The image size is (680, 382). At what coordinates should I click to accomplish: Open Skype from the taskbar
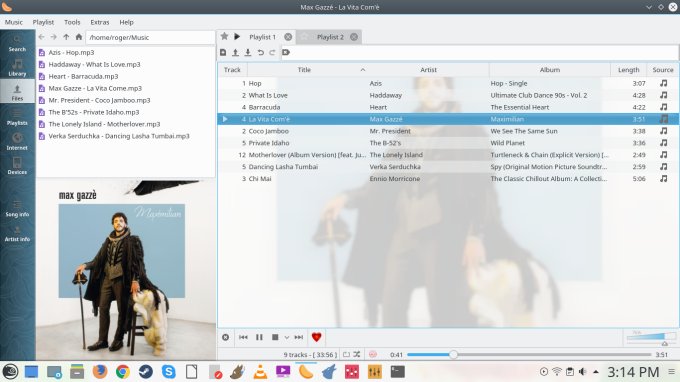[169, 372]
